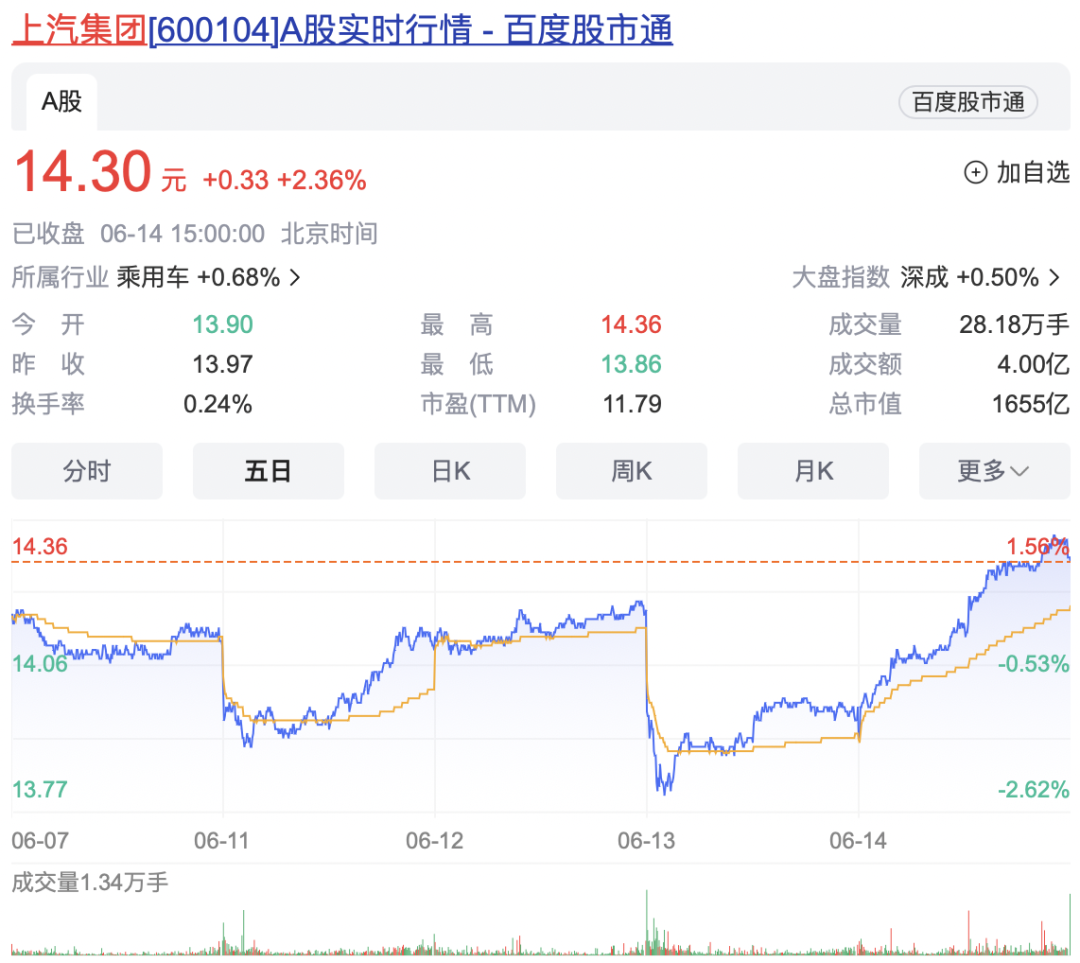
Task: Switch to the 周K chart tab
Action: (632, 471)
